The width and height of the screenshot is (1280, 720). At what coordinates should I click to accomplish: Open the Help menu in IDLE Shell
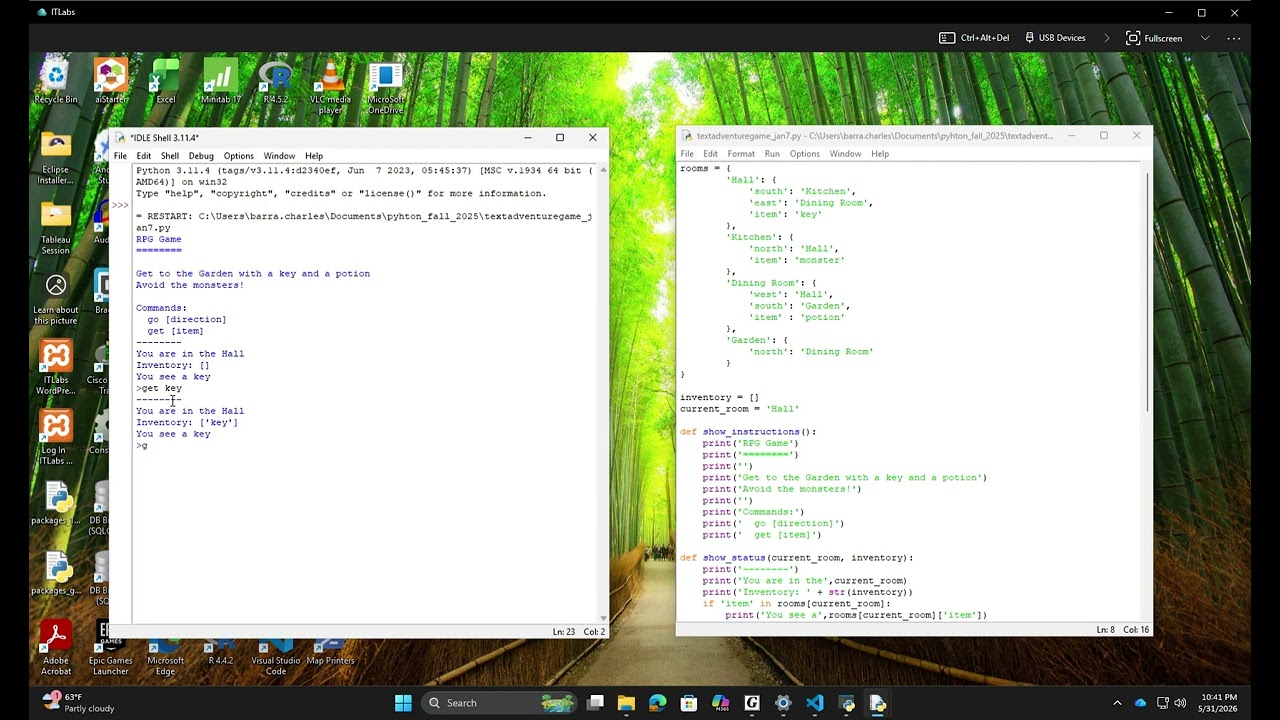[314, 156]
